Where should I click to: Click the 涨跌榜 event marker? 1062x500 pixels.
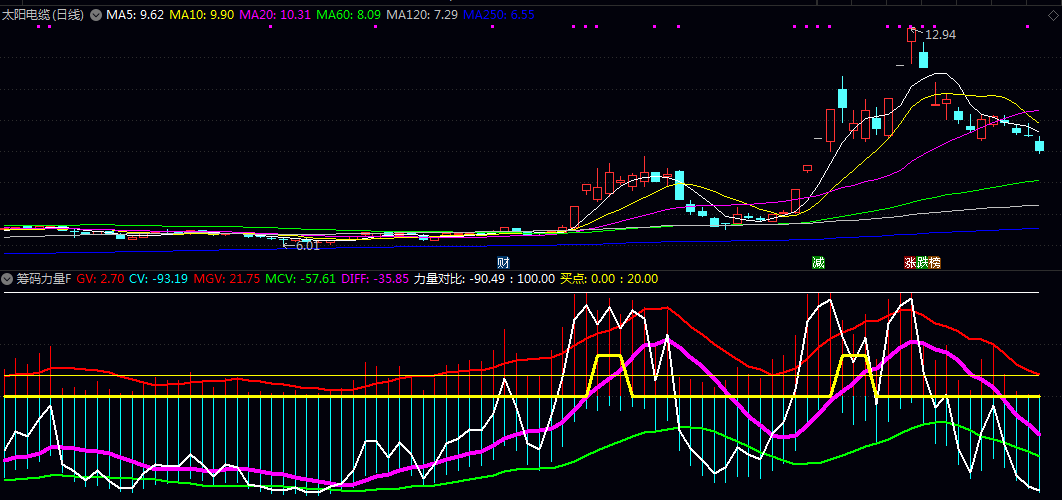point(922,263)
